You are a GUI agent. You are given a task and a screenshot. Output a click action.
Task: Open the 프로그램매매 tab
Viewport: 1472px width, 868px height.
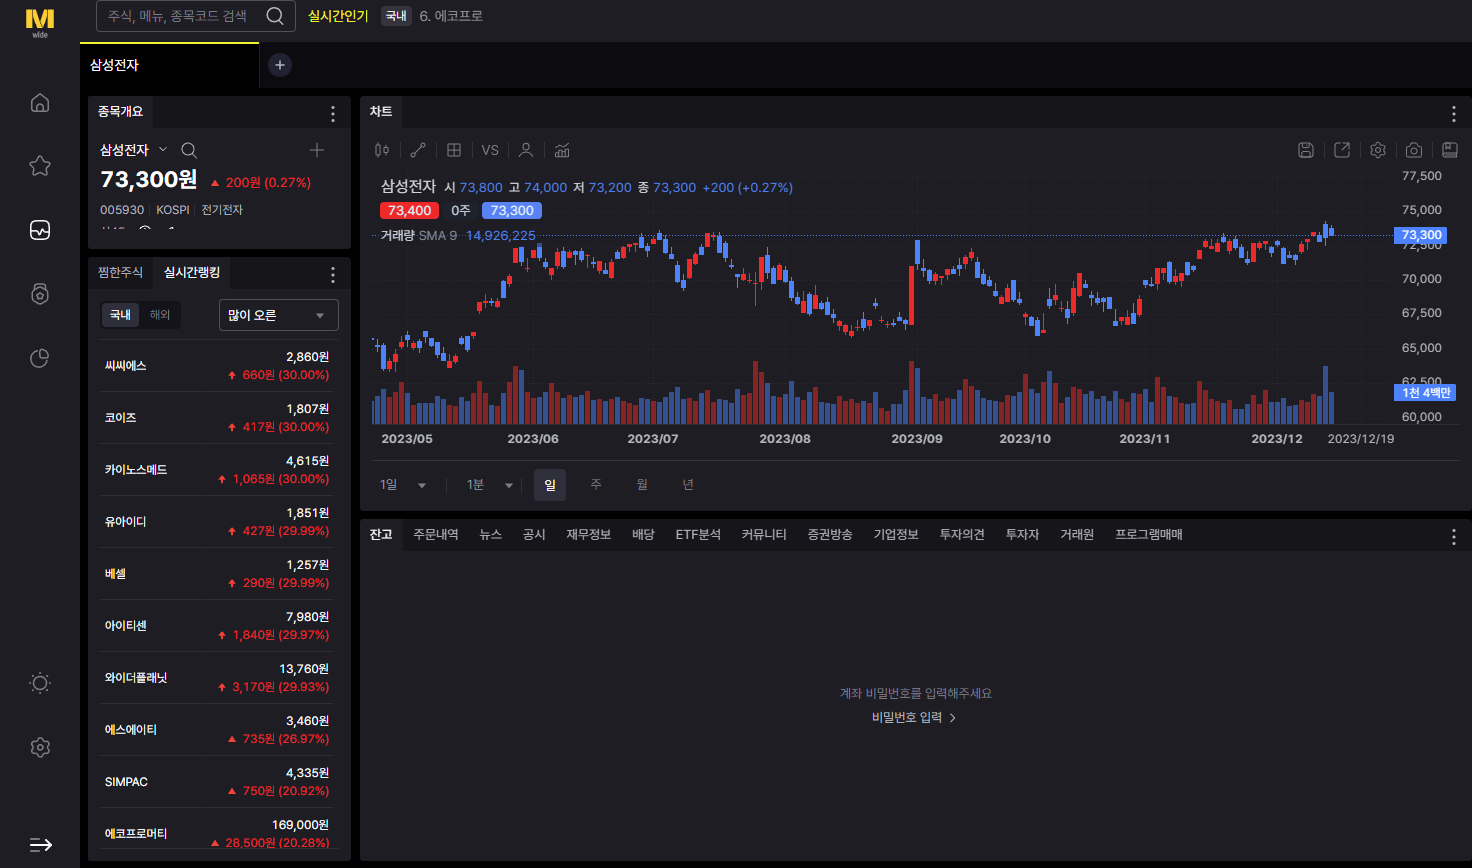pos(1149,535)
